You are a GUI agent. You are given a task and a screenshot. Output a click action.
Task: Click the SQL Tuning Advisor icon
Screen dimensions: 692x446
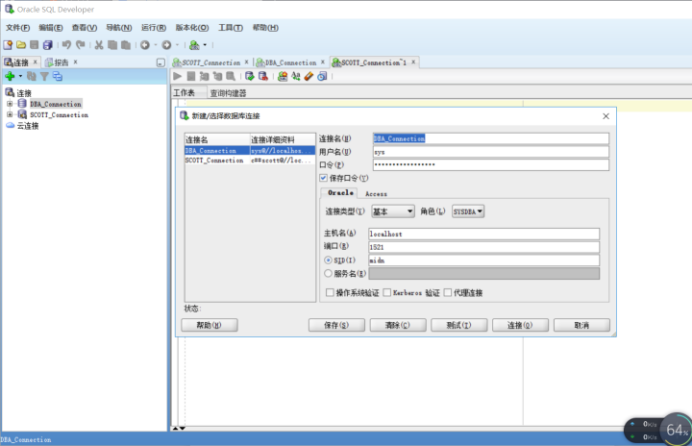click(x=231, y=76)
